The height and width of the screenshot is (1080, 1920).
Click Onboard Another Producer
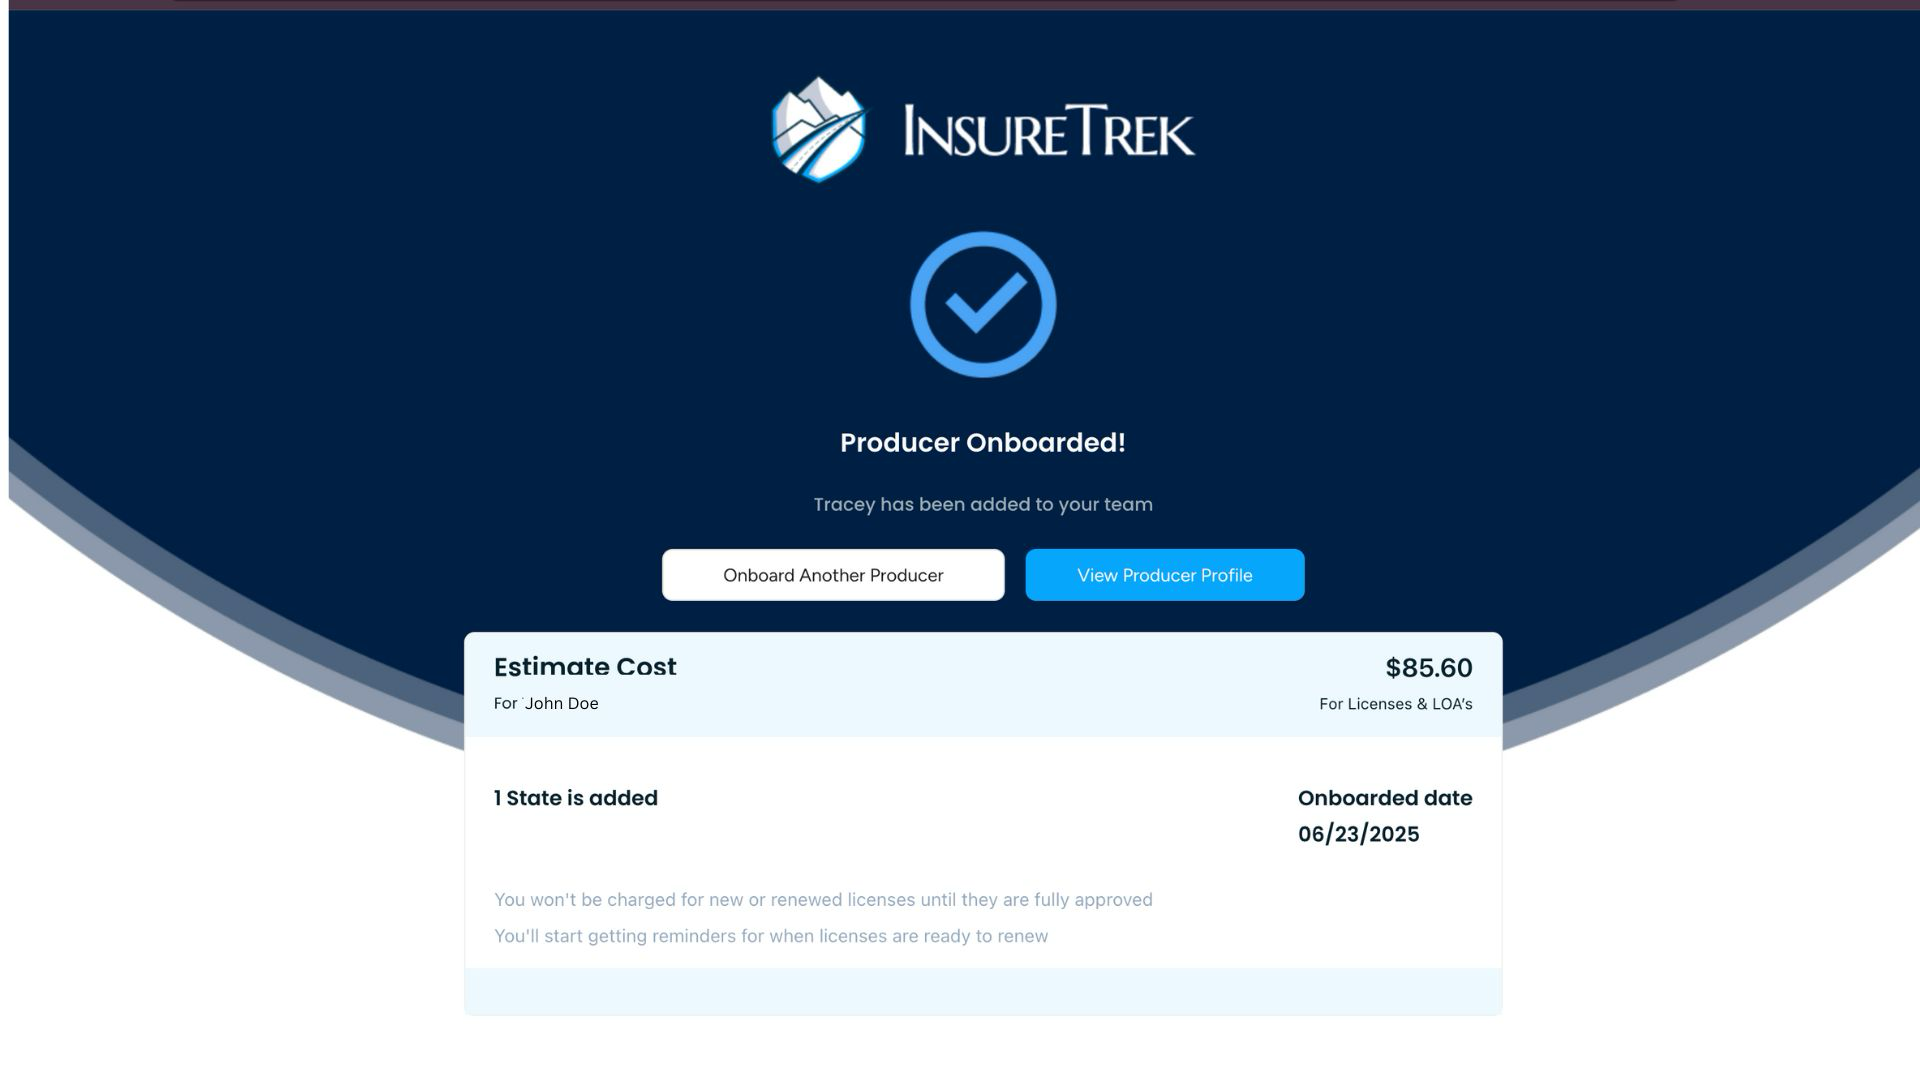[x=833, y=575]
